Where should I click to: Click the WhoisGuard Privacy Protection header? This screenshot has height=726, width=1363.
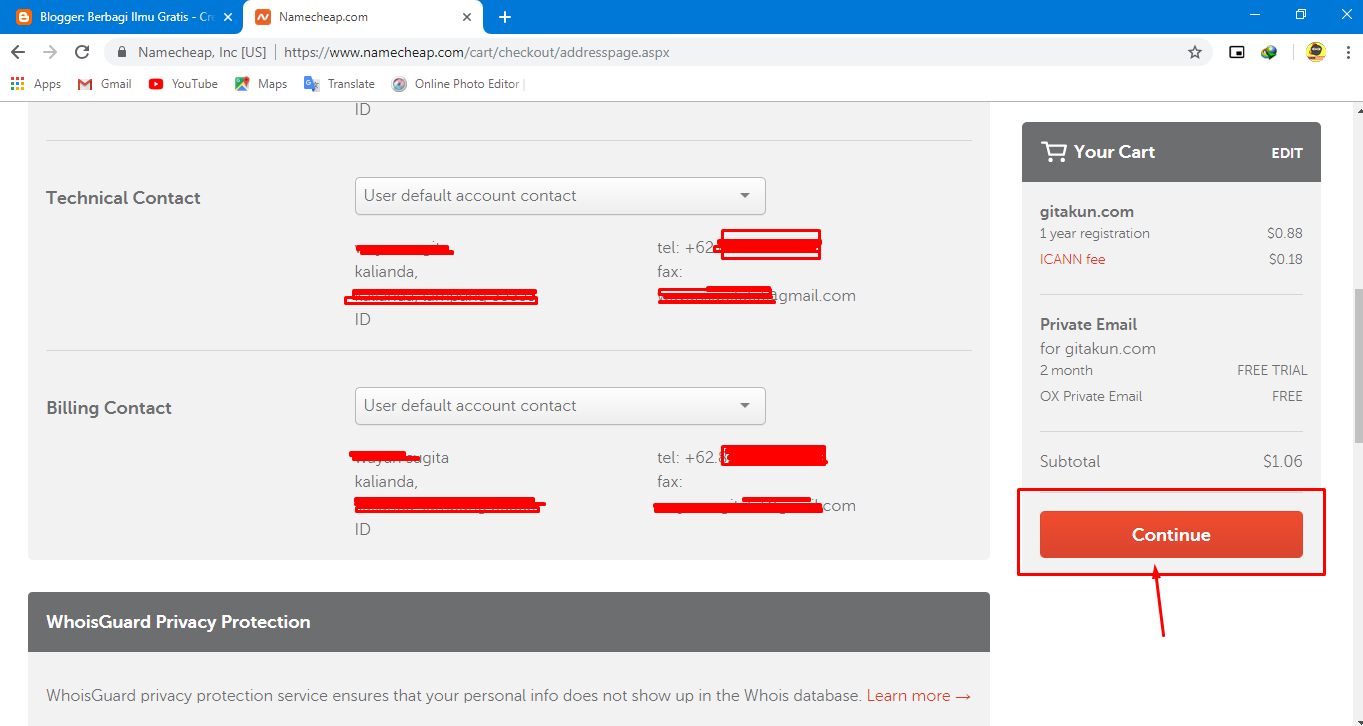point(509,622)
